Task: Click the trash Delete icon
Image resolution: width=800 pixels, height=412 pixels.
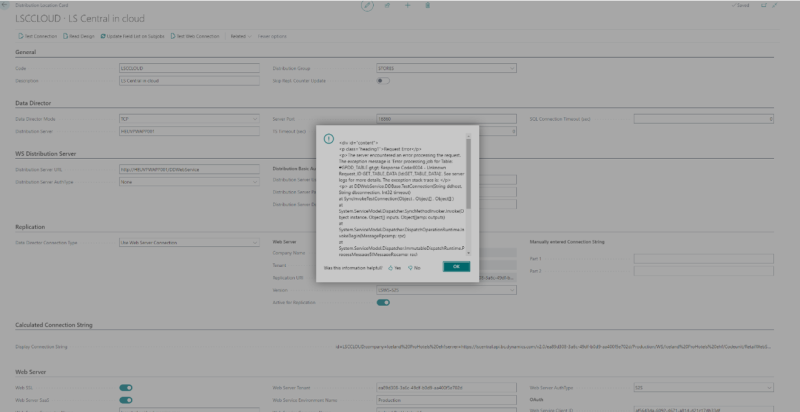Action: point(428,5)
